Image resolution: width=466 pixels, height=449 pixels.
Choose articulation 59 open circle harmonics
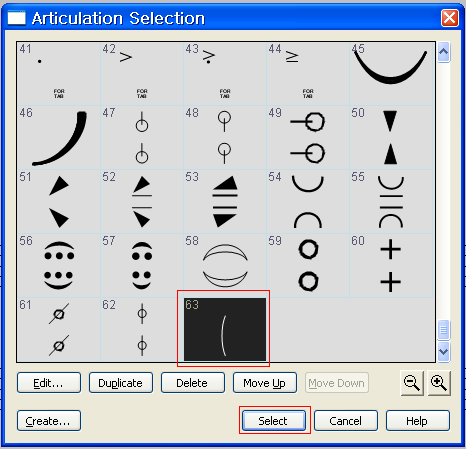coord(308,266)
